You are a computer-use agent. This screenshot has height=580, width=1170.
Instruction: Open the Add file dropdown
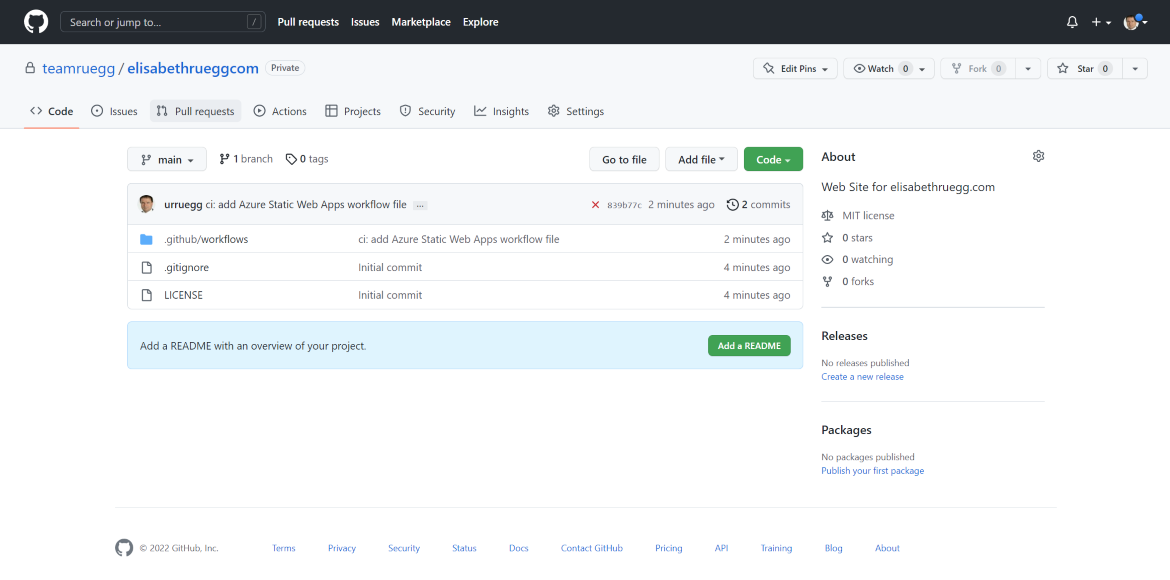[x=701, y=159]
